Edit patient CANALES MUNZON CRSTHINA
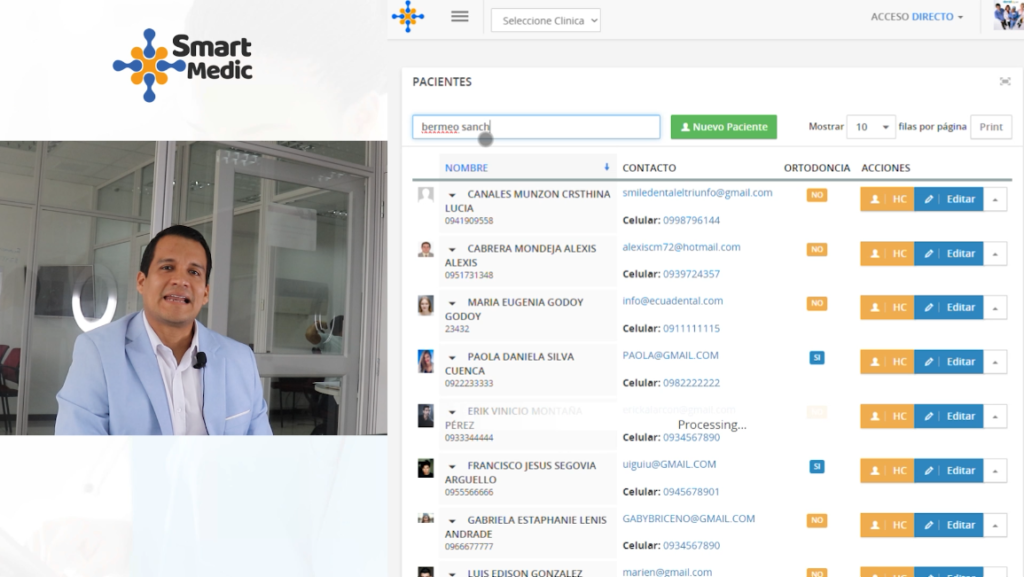Screen dimensions: 1024x577 [949, 199]
